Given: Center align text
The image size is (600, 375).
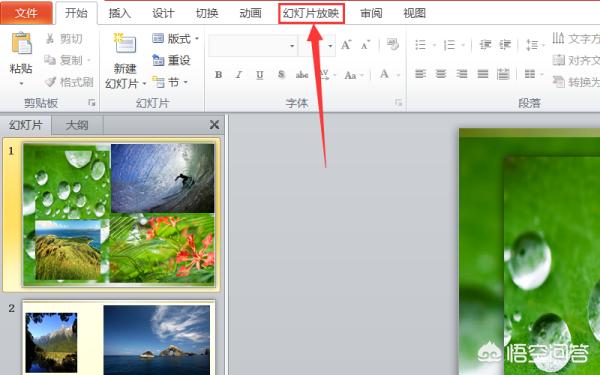Looking at the screenshot, I should tap(441, 73).
